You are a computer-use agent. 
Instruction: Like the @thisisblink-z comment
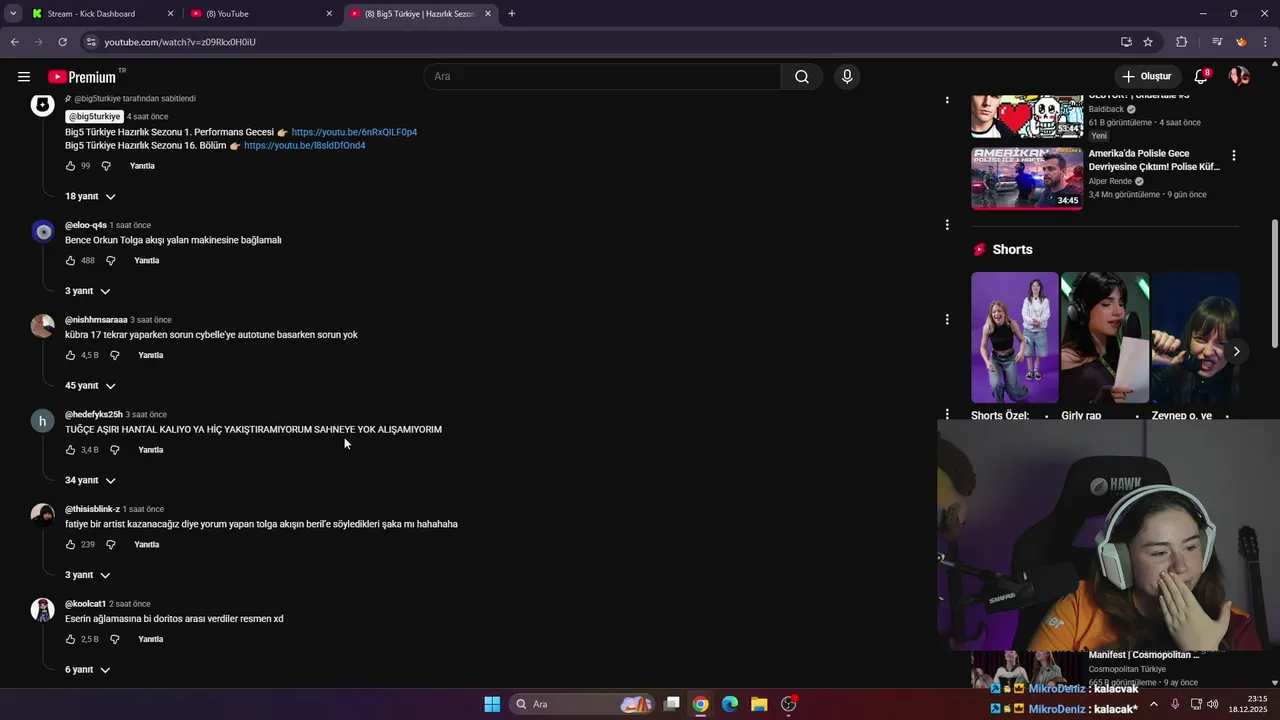click(x=70, y=545)
